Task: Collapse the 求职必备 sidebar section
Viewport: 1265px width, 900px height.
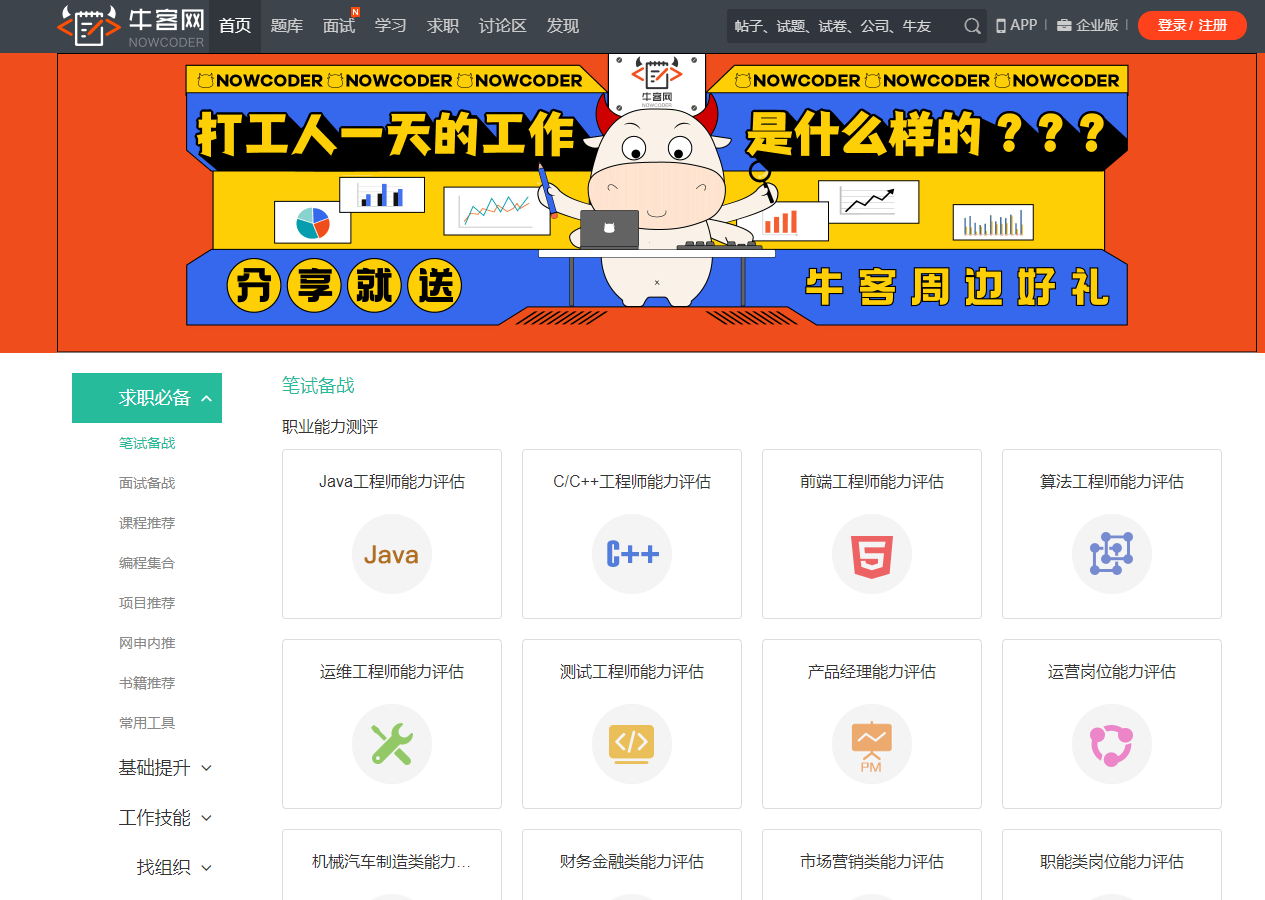Action: (147, 398)
